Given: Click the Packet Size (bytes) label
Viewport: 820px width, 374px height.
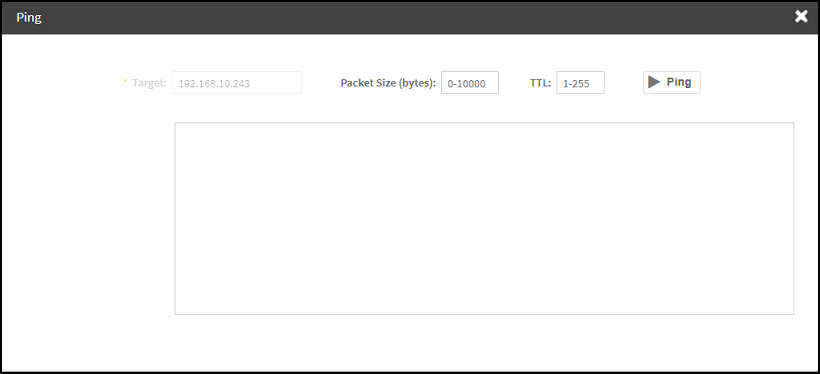Looking at the screenshot, I should click(388, 83).
